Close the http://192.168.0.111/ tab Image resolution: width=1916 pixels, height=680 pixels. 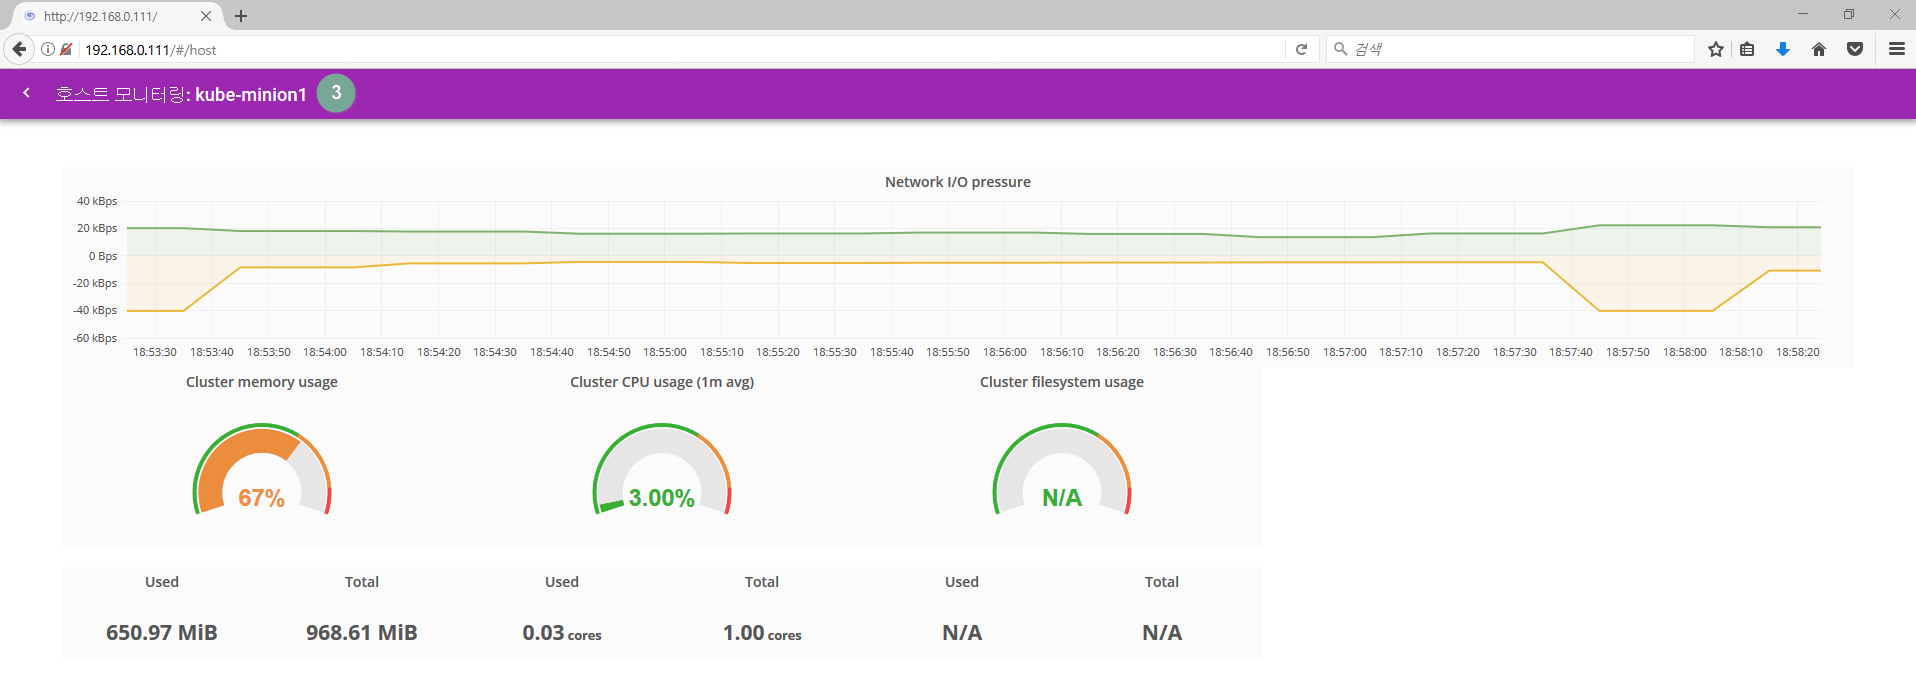click(206, 16)
